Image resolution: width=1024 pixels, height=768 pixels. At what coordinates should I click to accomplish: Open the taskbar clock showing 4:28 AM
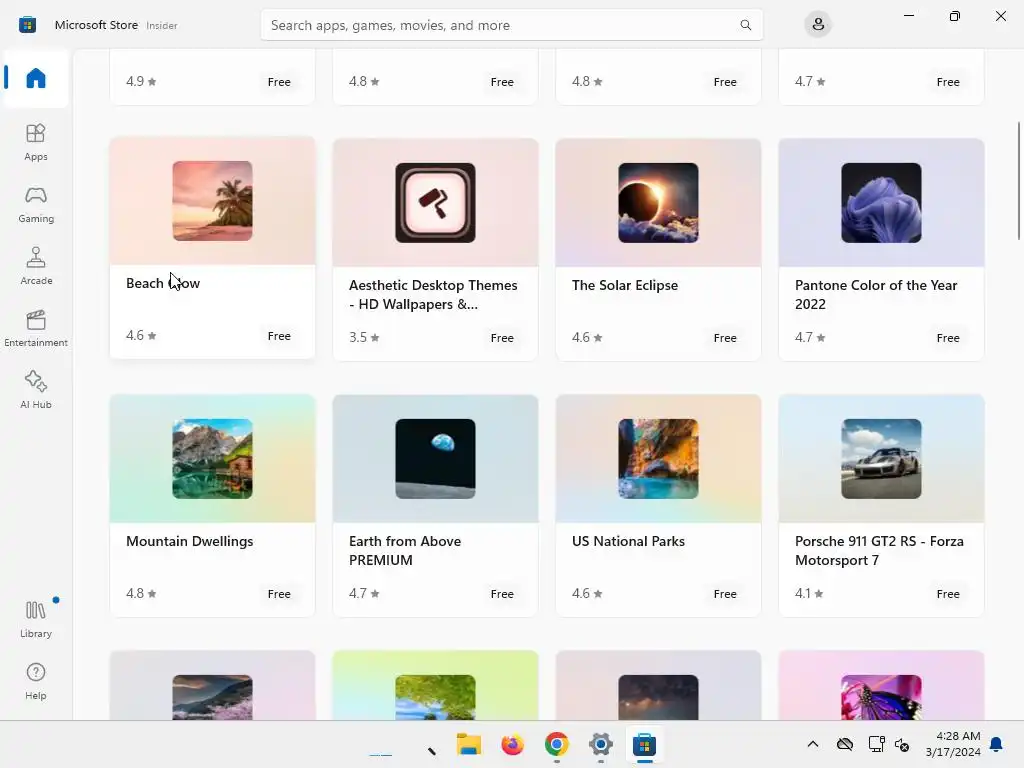(953, 744)
